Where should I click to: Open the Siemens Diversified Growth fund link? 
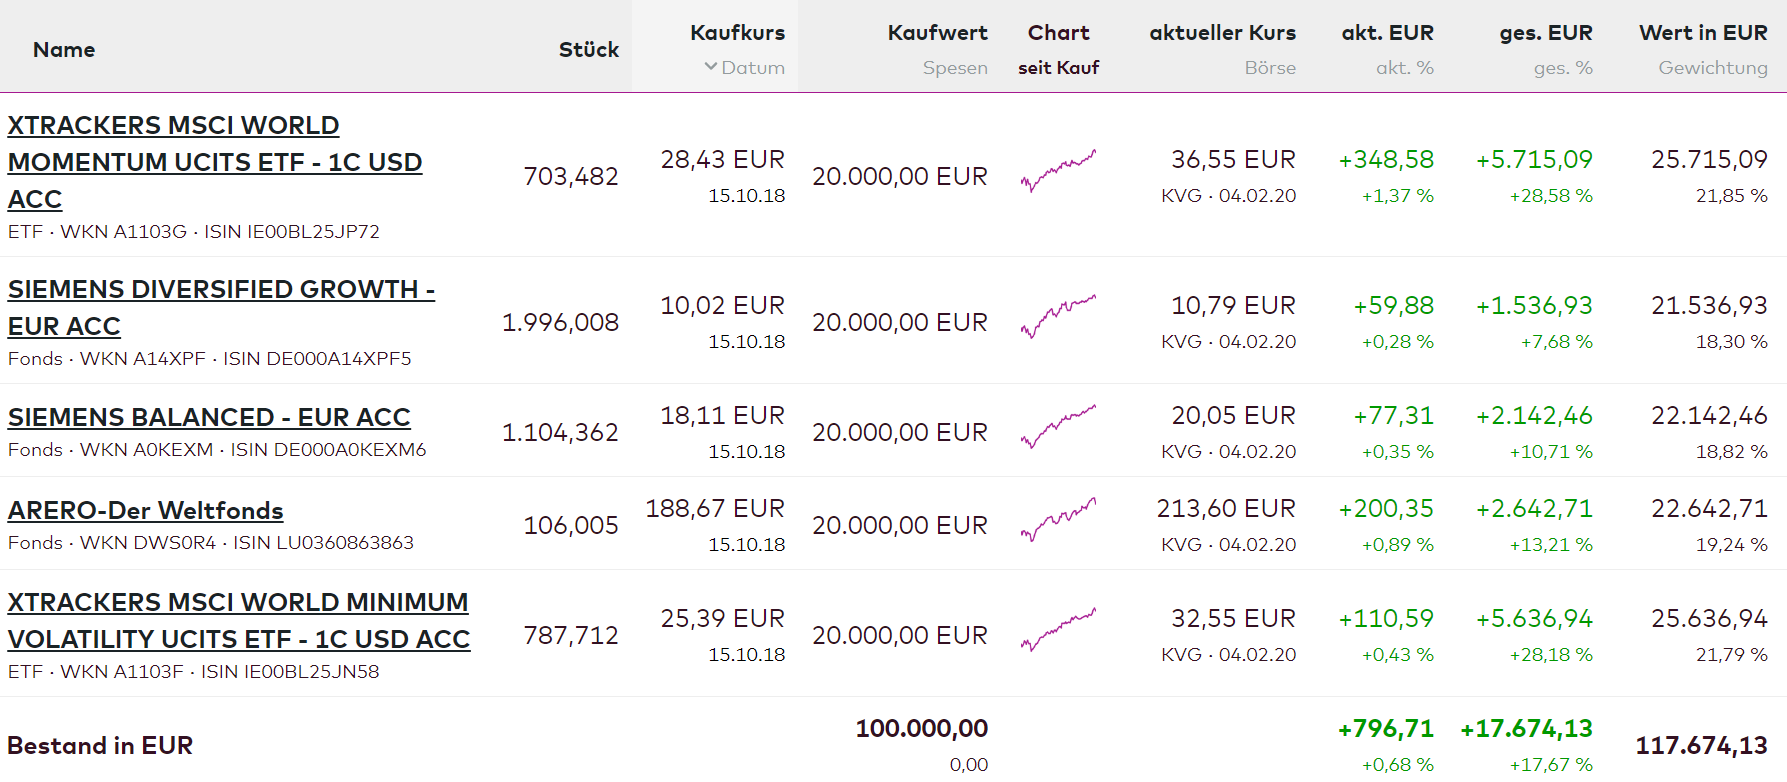point(221,290)
